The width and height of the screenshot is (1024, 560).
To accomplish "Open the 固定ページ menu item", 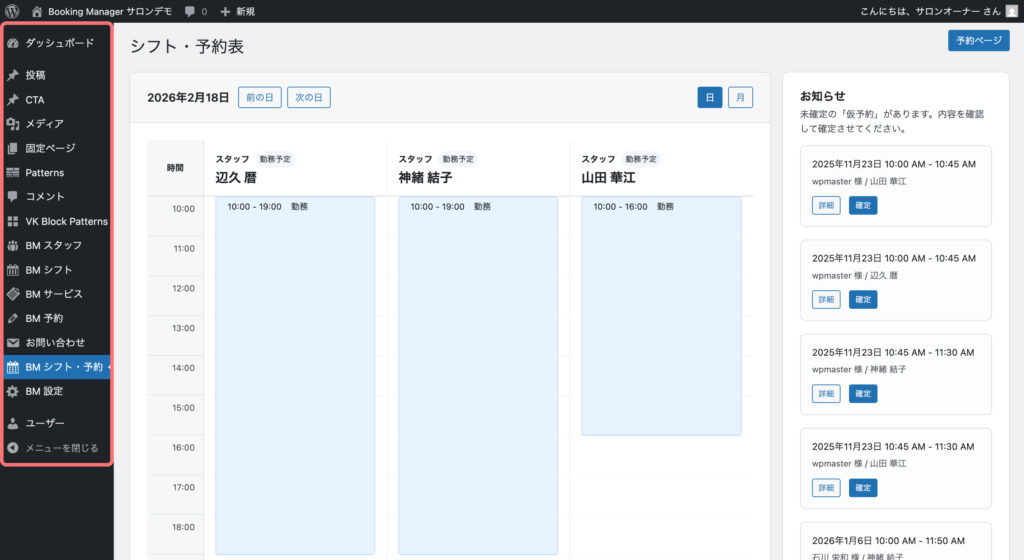I will tap(50, 148).
